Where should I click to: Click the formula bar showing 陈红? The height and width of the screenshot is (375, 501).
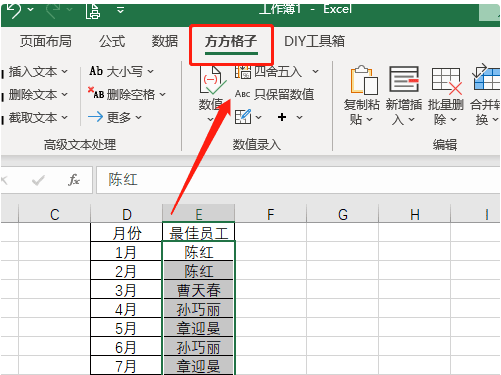(x=298, y=180)
